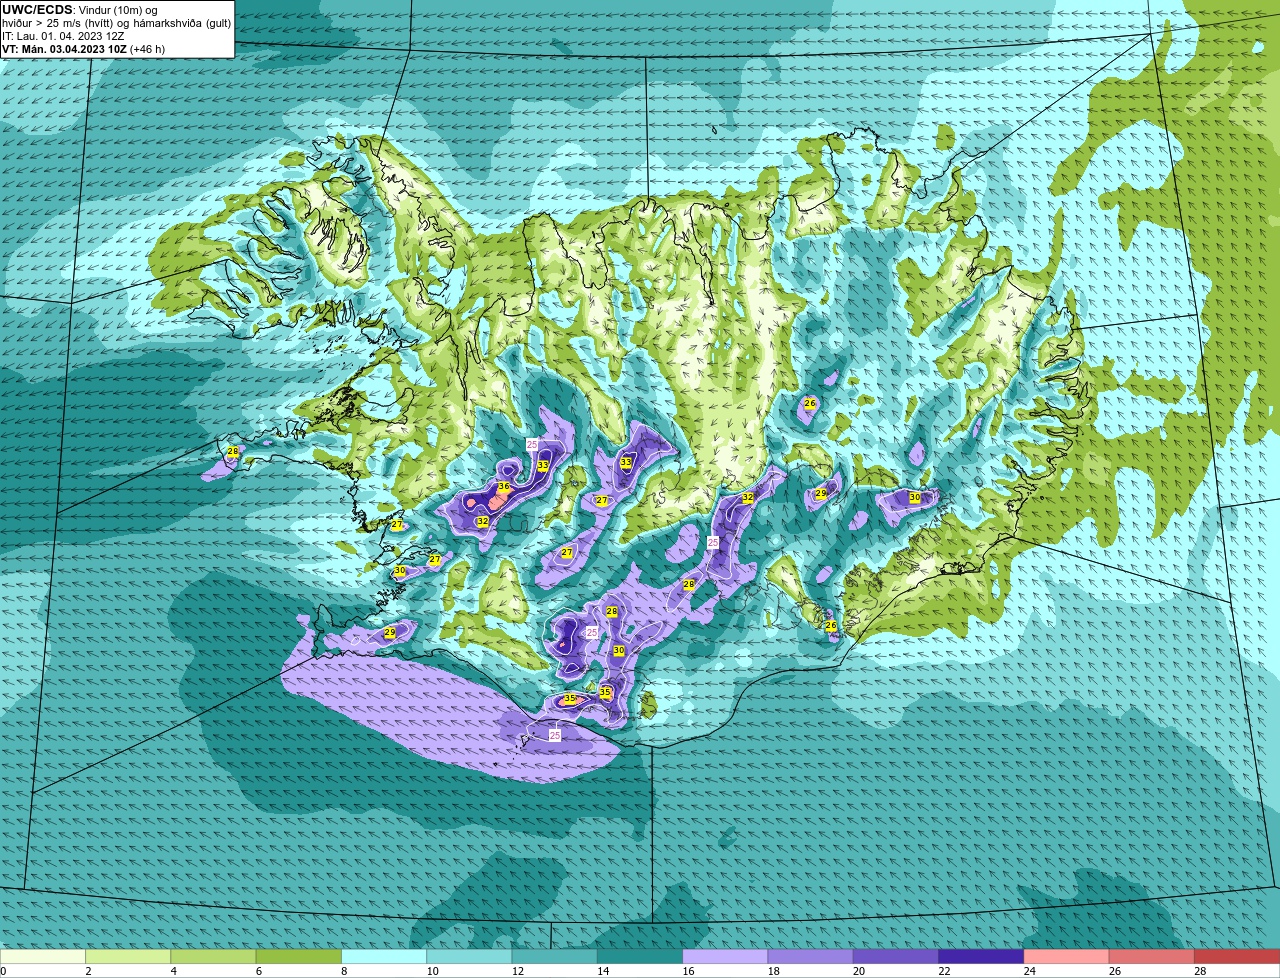This screenshot has height=978, width=1280.
Task: Select the 14–16 m/s dark teal legend swatch
Action: [x=640, y=956]
